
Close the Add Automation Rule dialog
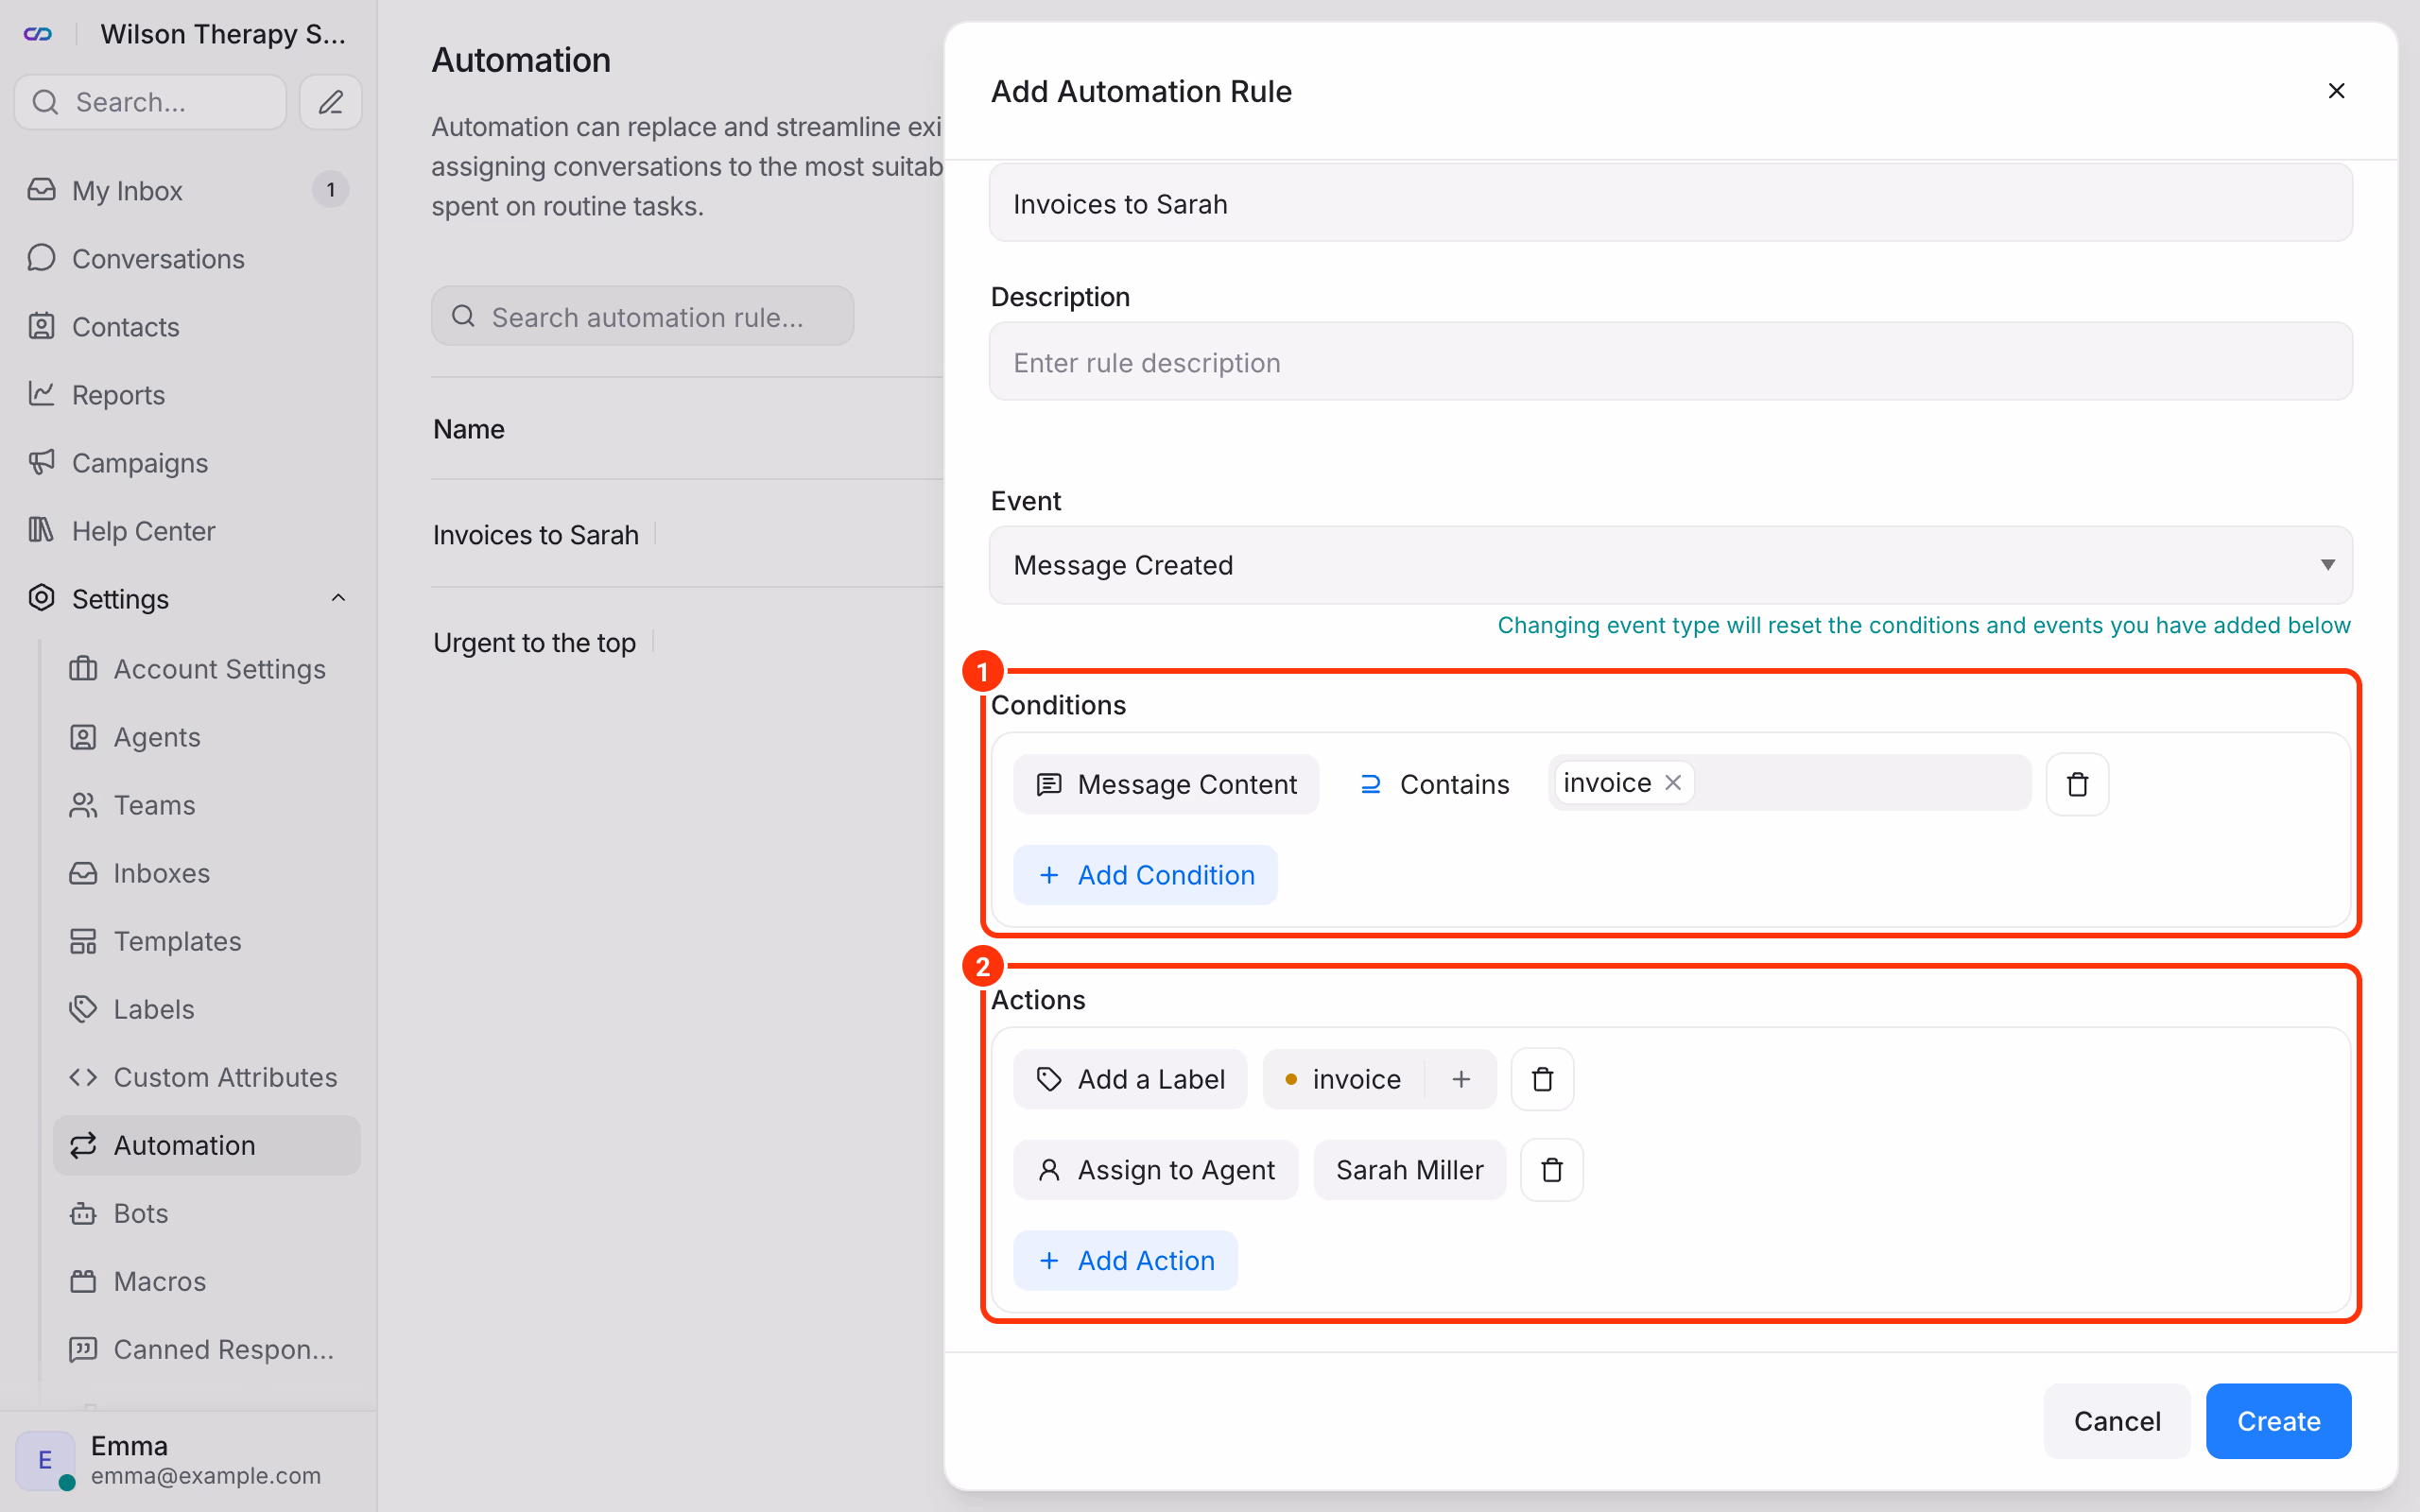click(2336, 91)
